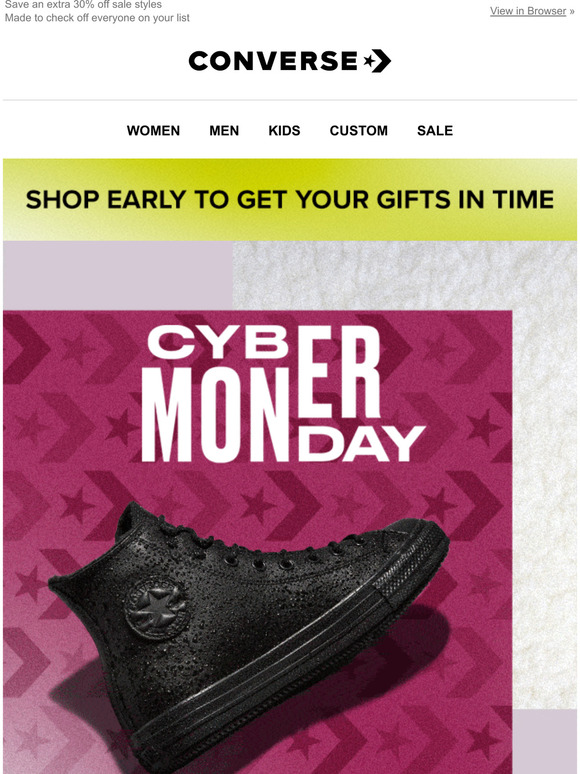Click the lavender block at top left
This screenshot has height=774, width=580.
tap(117, 275)
